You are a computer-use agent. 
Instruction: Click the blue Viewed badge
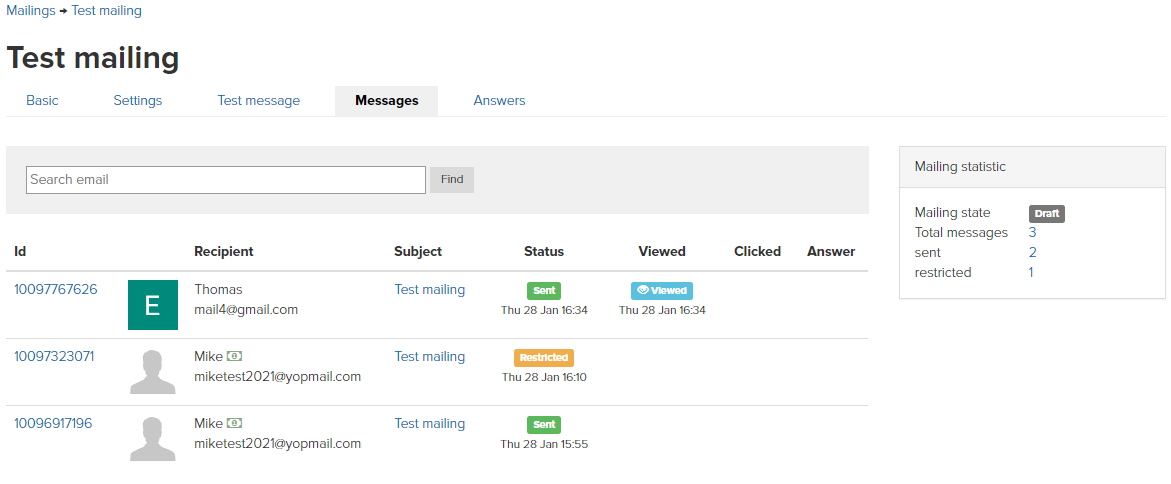662,290
